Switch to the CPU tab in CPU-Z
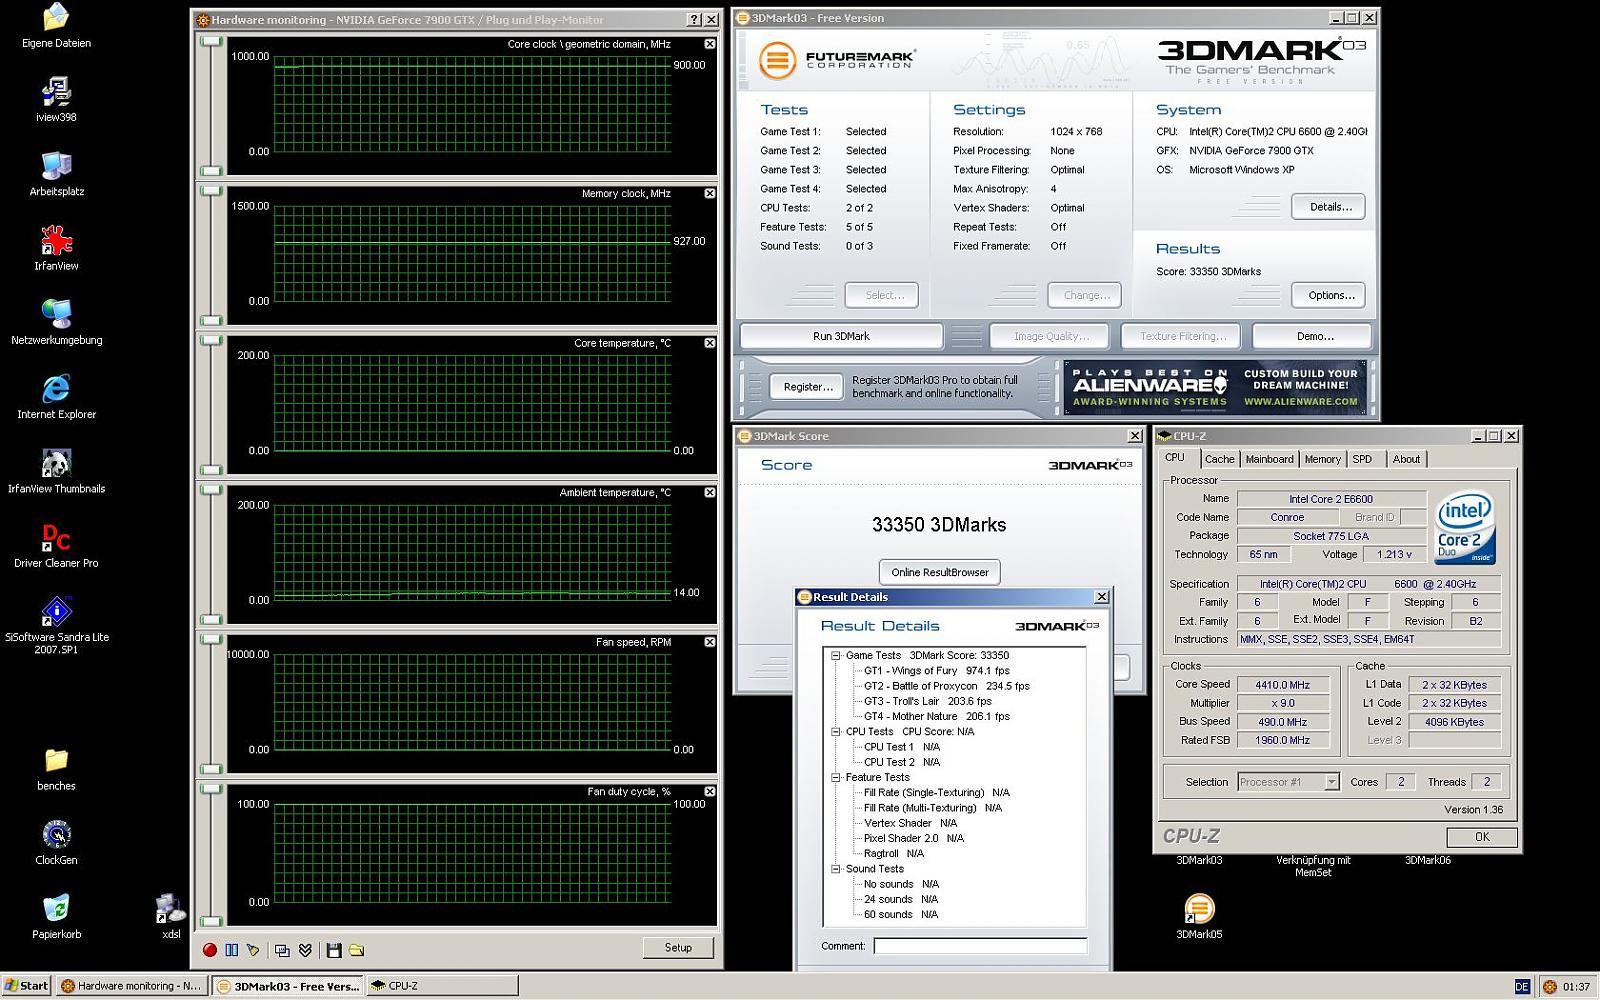Screen dimensions: 1600x1000 (x=1175, y=458)
